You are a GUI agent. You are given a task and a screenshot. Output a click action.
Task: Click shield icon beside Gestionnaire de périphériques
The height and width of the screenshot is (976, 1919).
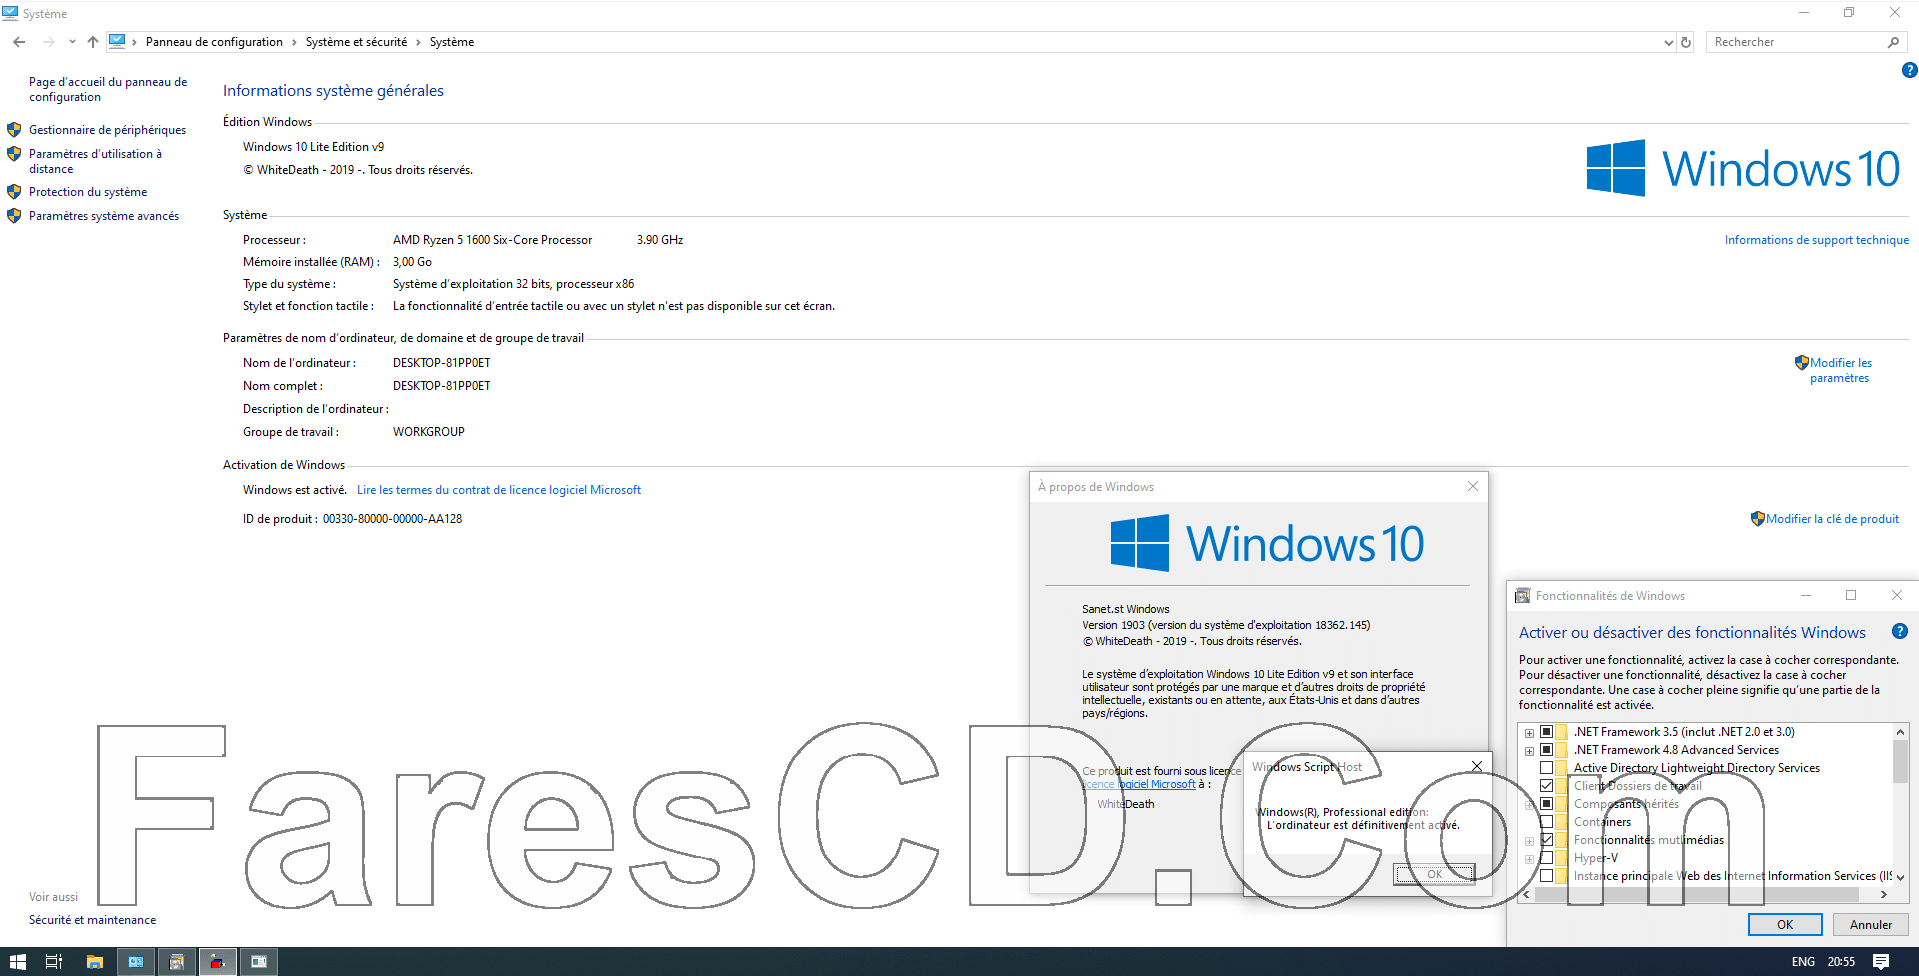[14, 130]
